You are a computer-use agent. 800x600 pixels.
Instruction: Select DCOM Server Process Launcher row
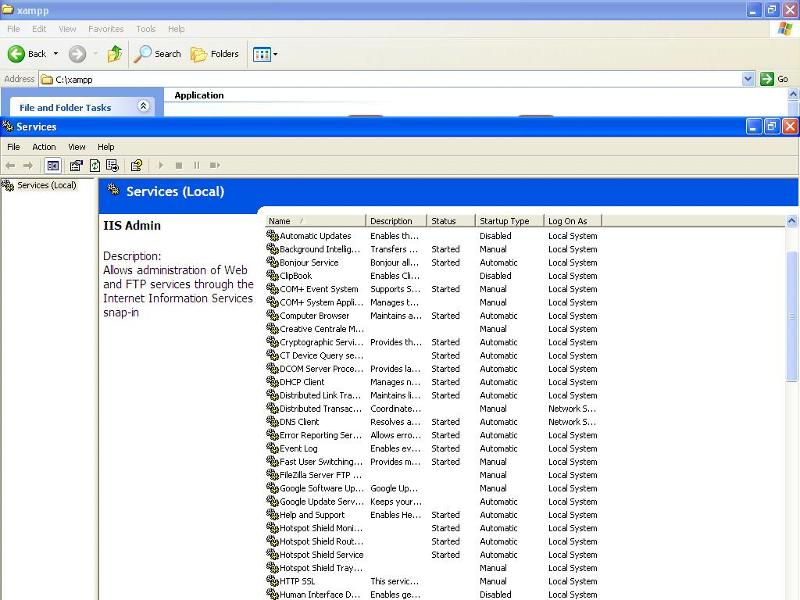[x=434, y=368]
